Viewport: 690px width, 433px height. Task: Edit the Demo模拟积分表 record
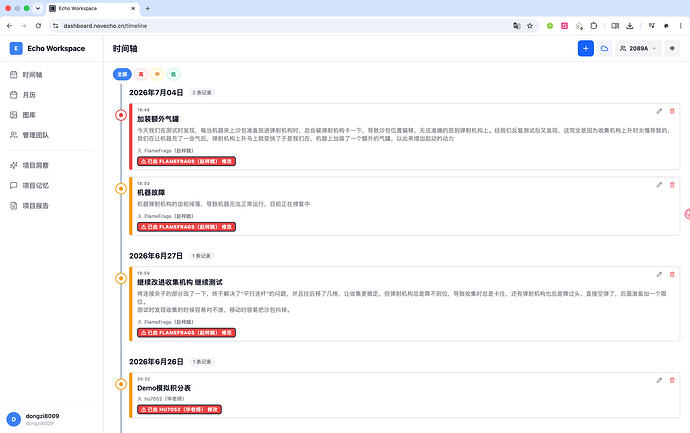[x=659, y=380]
